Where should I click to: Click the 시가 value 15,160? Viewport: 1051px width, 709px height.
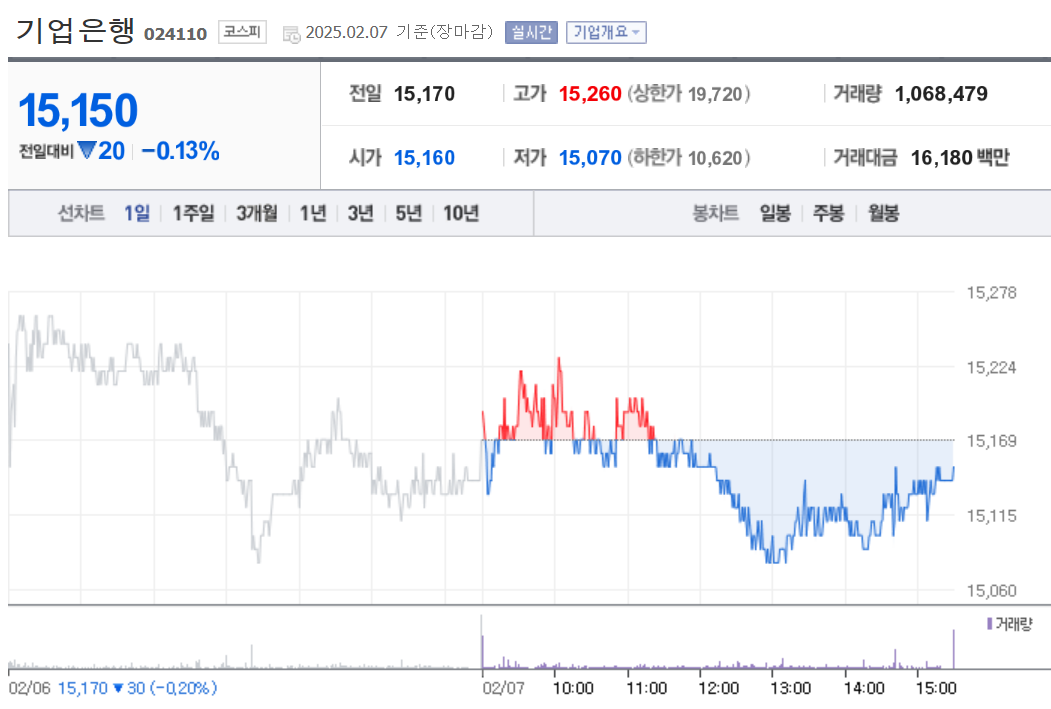tap(424, 158)
